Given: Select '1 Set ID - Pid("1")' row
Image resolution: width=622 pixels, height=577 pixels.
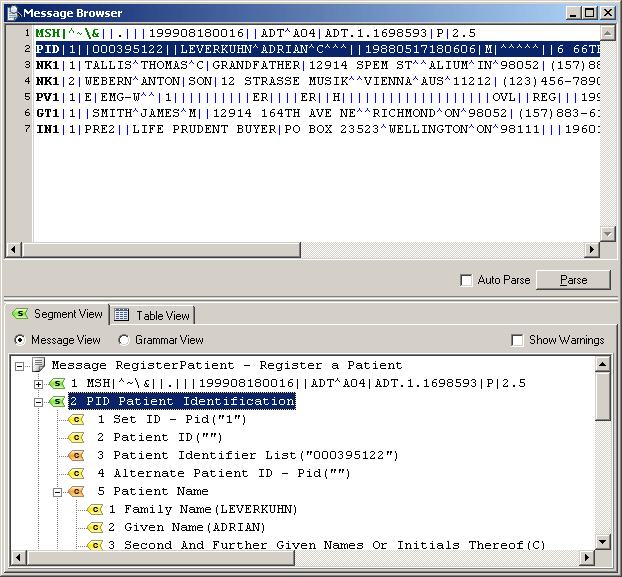Looking at the screenshot, I should [172, 420].
